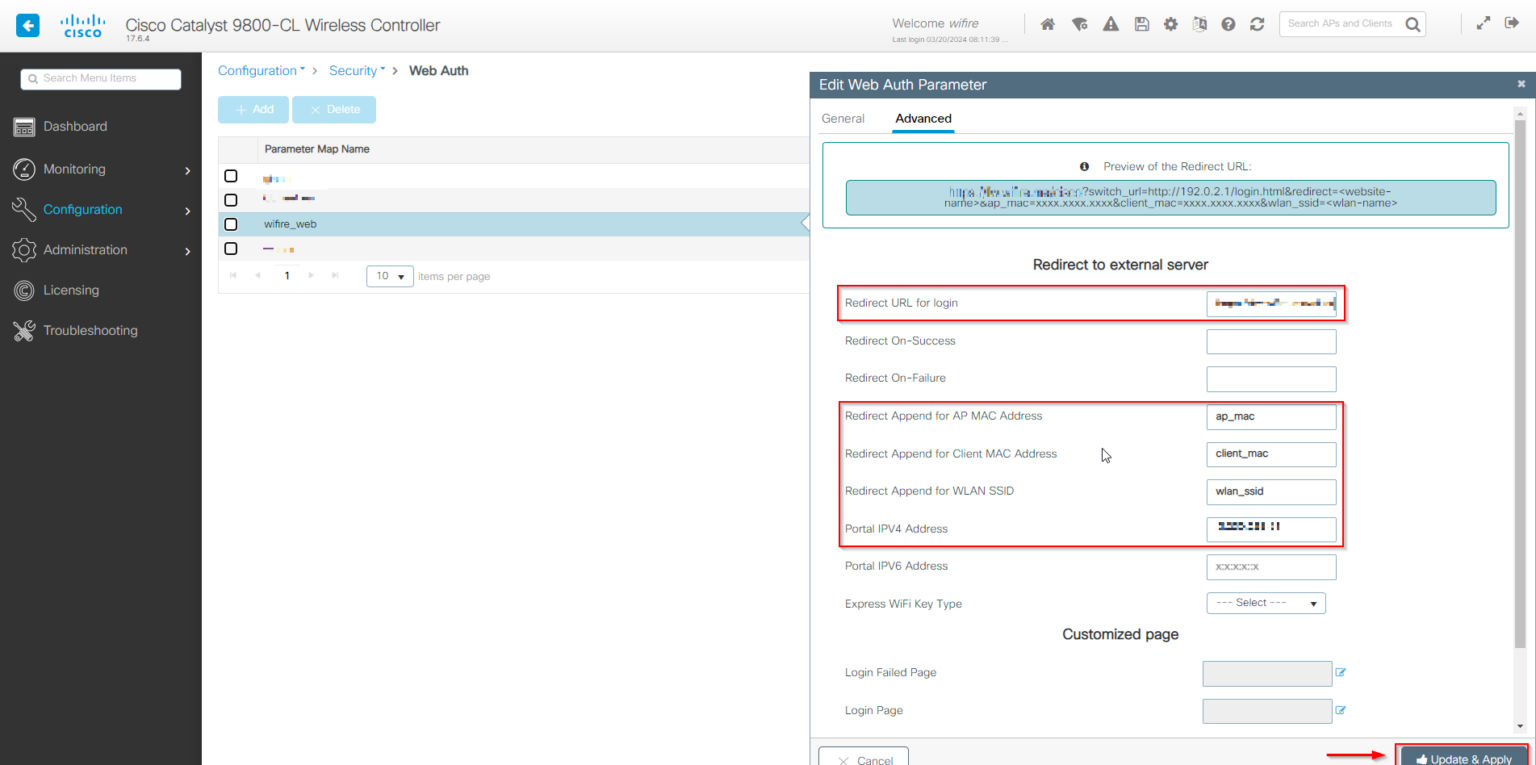
Task: Click the Home icon in the top toolbar
Action: pos(1047,22)
